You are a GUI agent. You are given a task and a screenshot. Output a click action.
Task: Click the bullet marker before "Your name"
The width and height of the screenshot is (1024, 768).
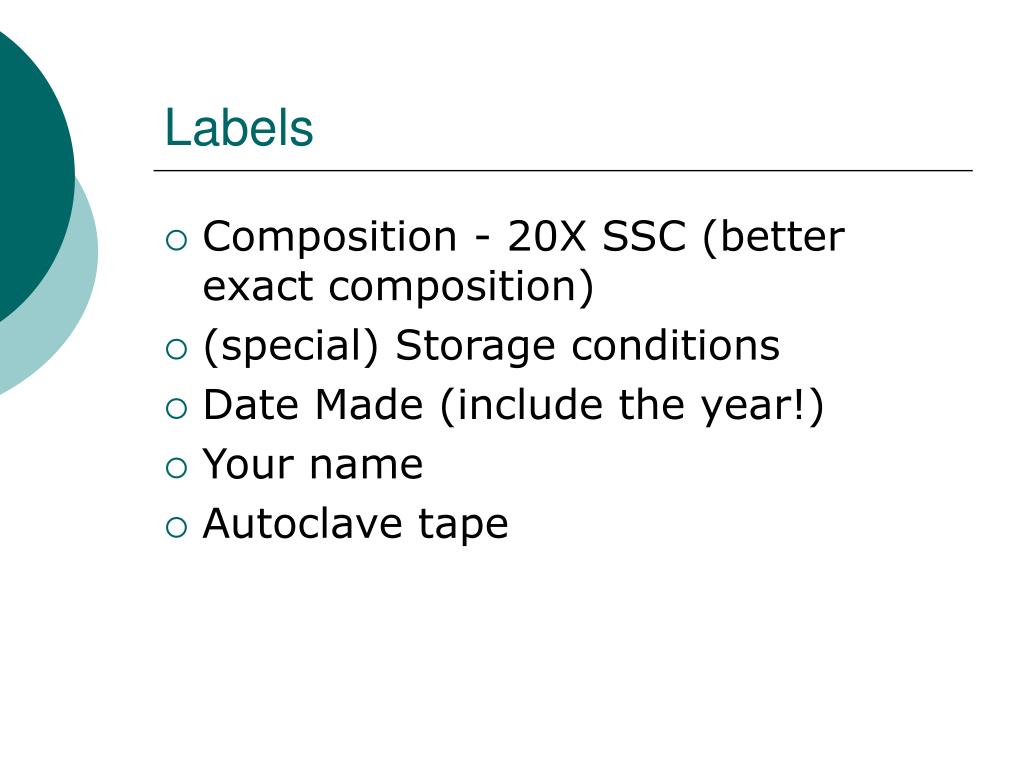176,468
